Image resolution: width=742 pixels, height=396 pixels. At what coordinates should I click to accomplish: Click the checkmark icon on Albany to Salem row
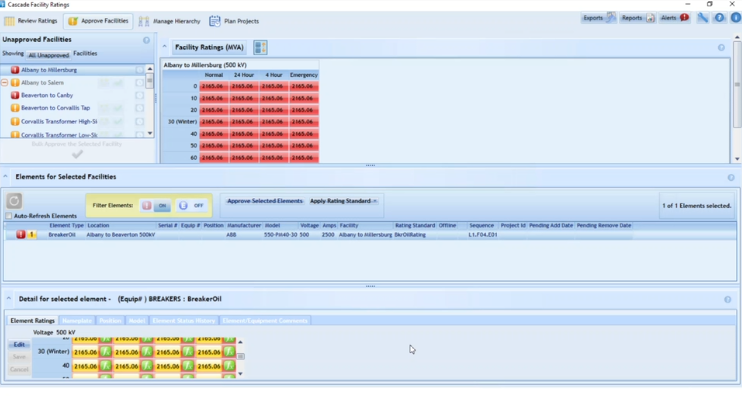tap(118, 83)
